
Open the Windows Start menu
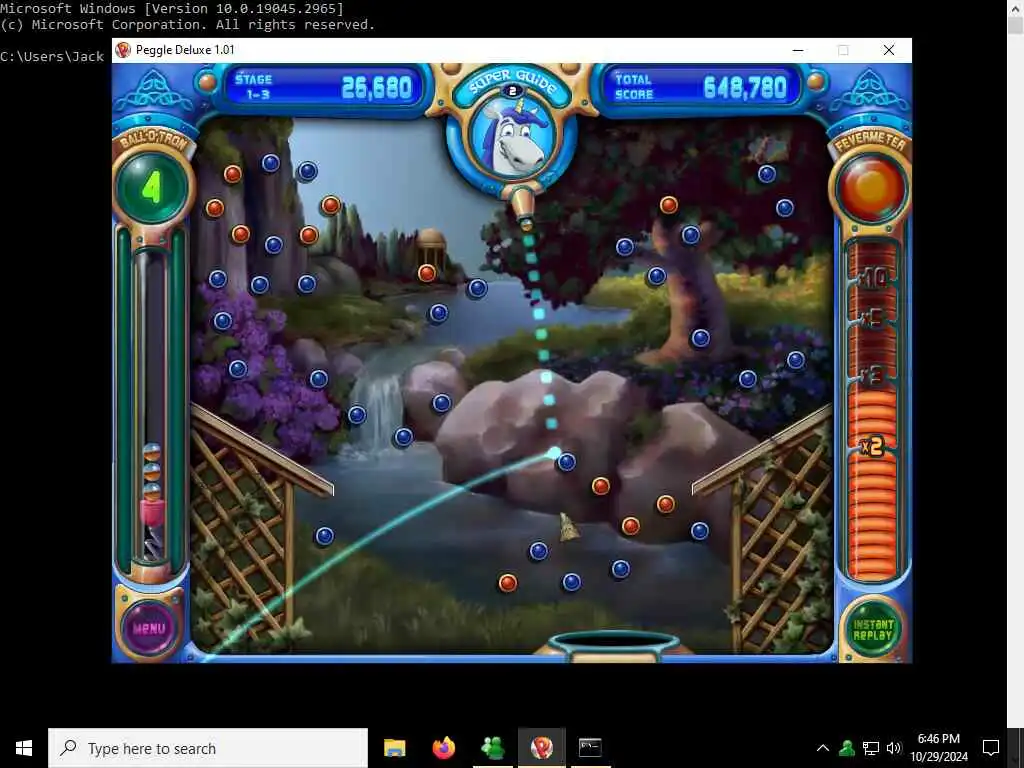tap(24, 748)
